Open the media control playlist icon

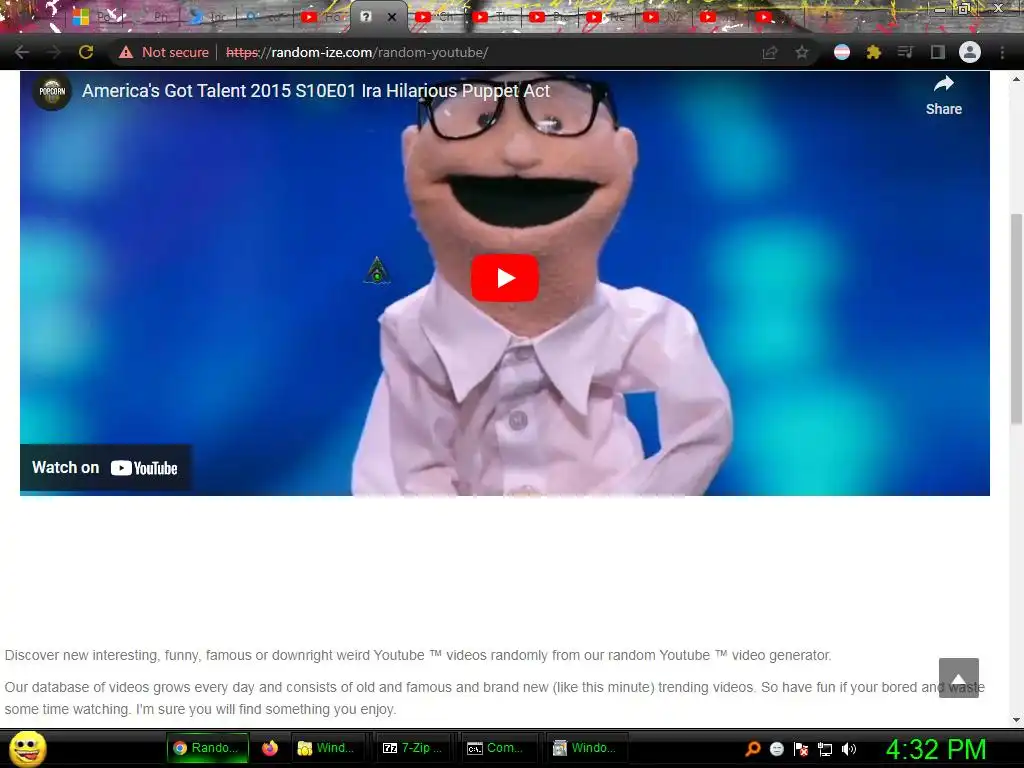pyautogui.click(x=905, y=52)
